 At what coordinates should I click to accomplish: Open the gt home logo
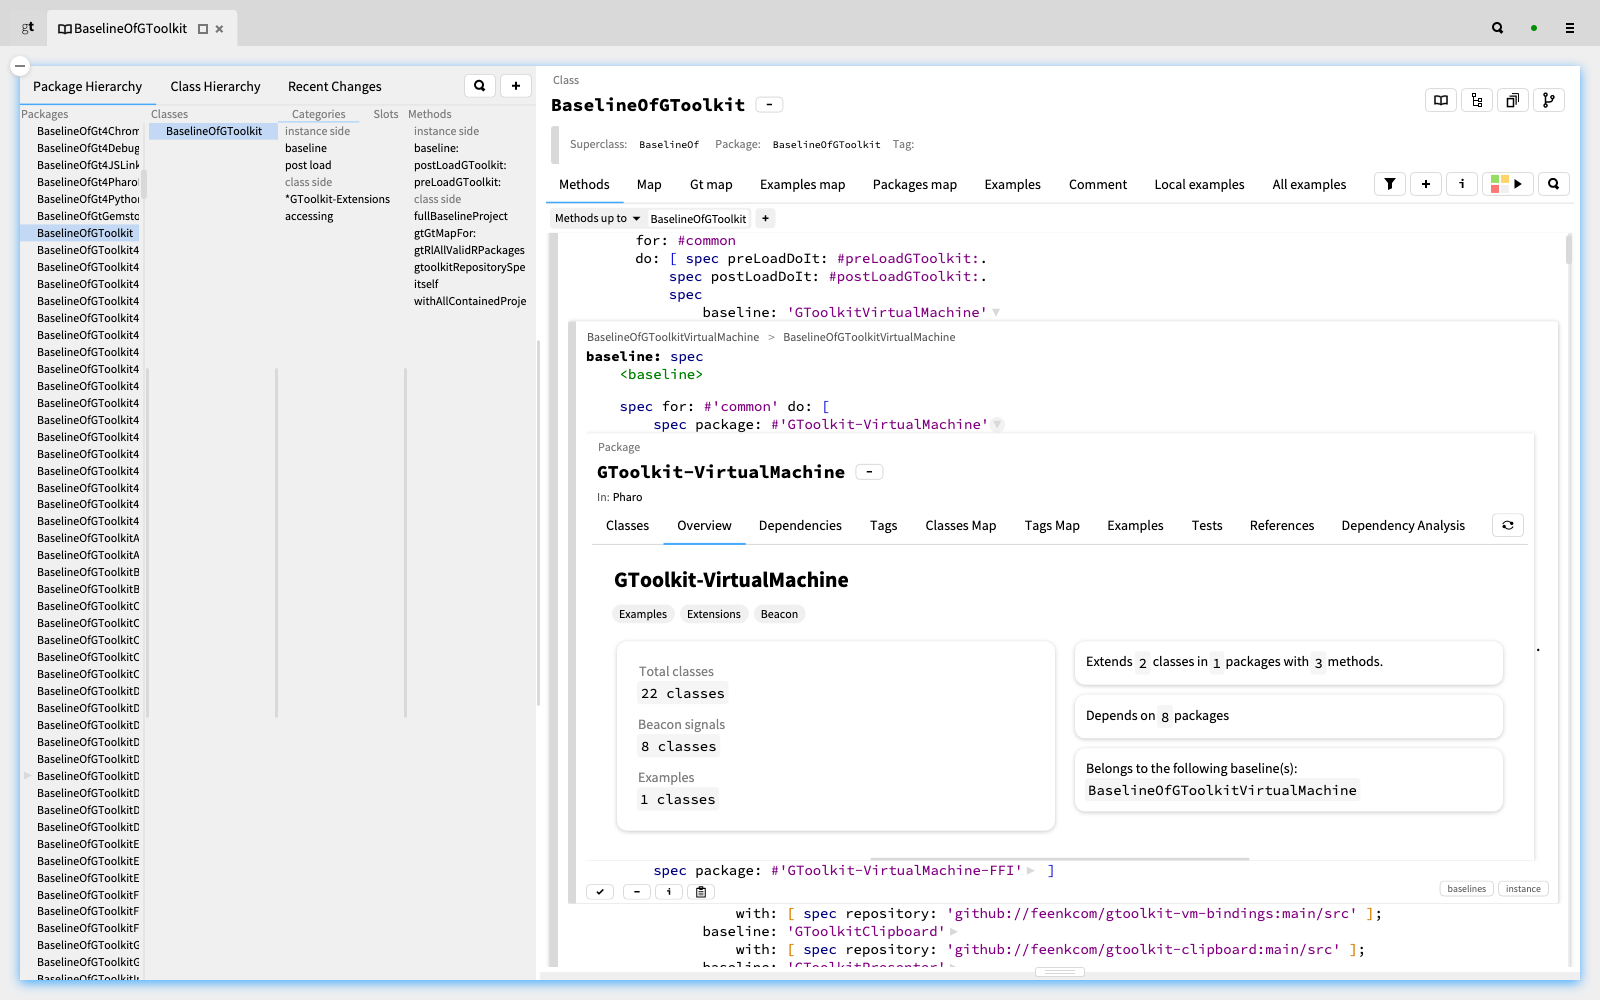[28, 28]
